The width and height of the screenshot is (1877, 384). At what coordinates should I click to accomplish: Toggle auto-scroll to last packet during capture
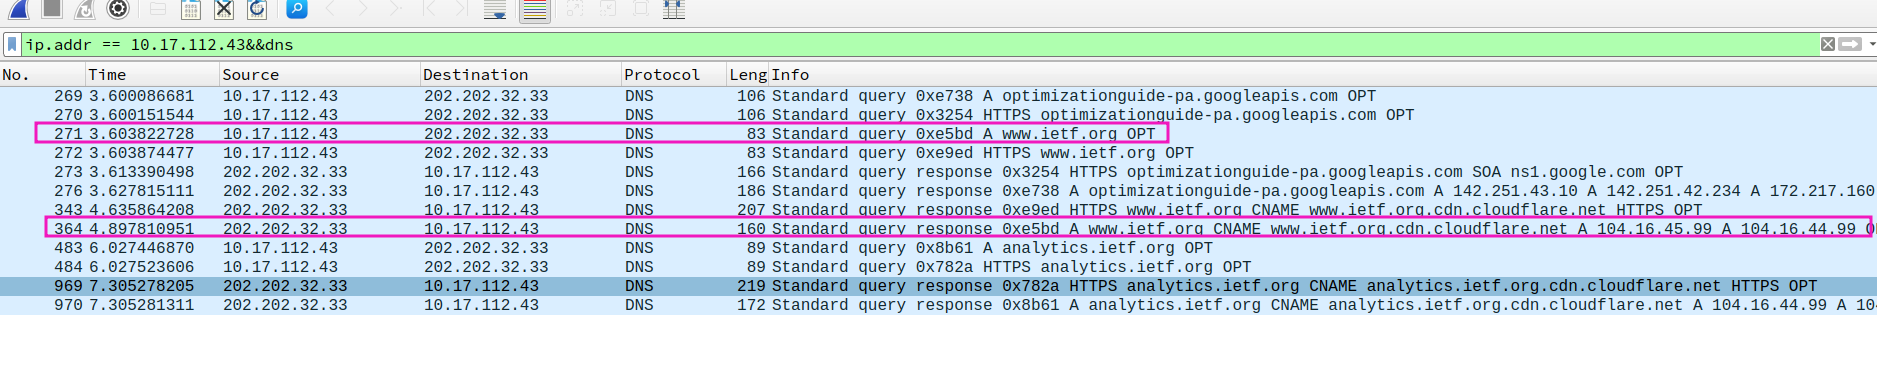(x=495, y=10)
